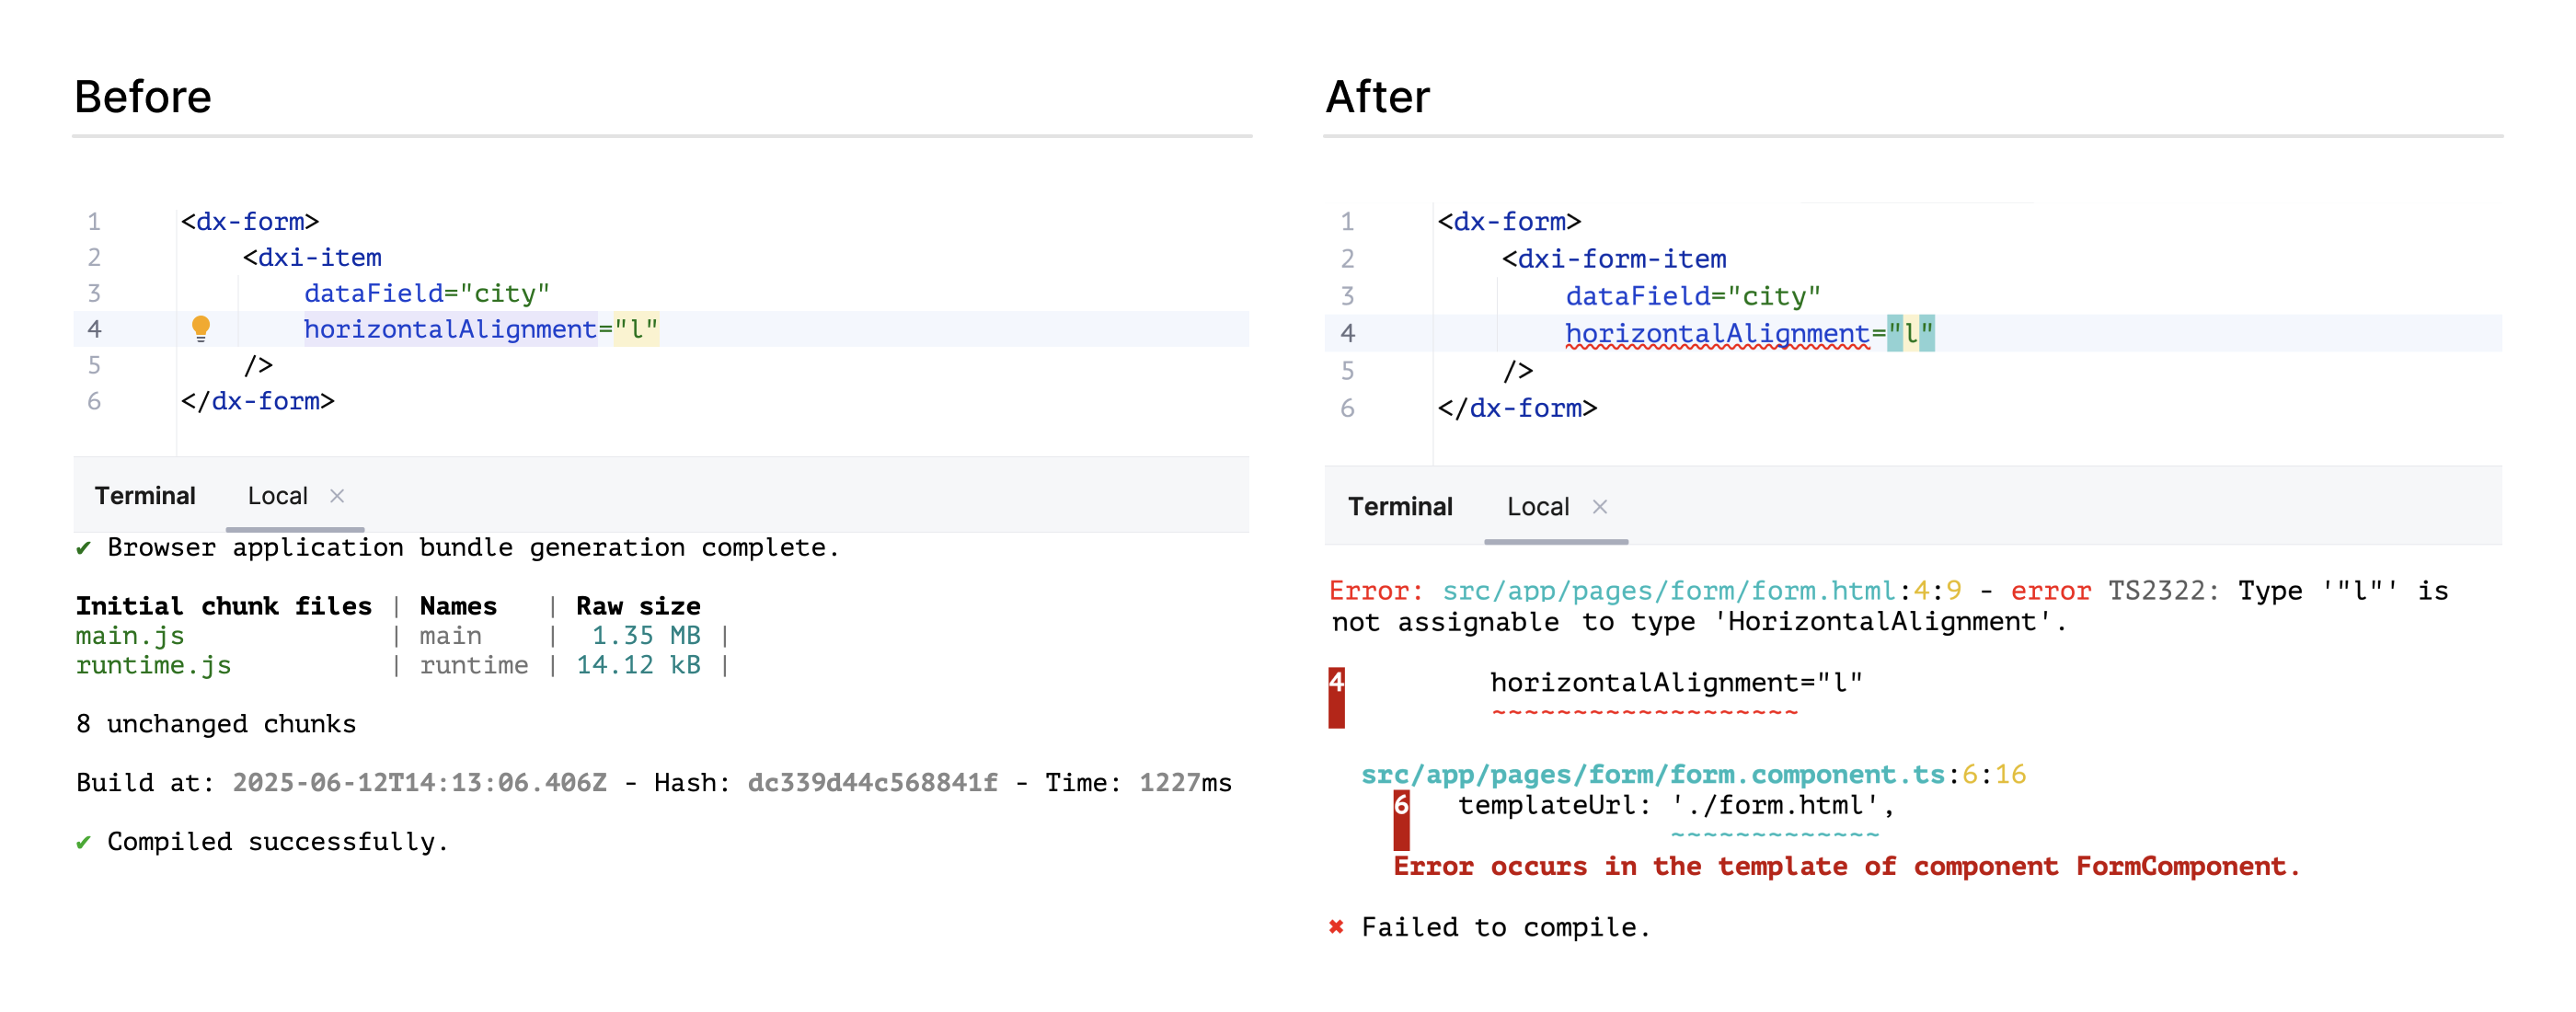
Task: Close the Local terminal tab in Before panel
Action: [337, 496]
